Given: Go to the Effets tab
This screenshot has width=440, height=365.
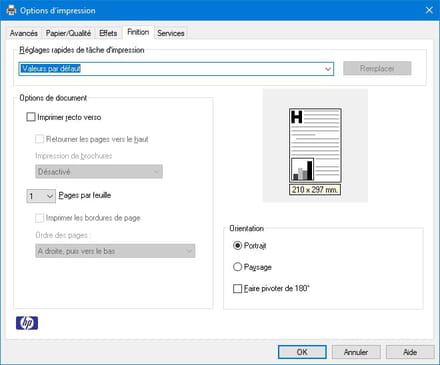Looking at the screenshot, I should 108,33.
